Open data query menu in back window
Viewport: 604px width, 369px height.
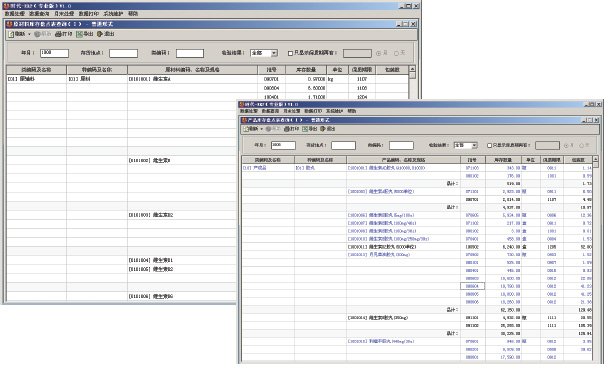coord(39,13)
